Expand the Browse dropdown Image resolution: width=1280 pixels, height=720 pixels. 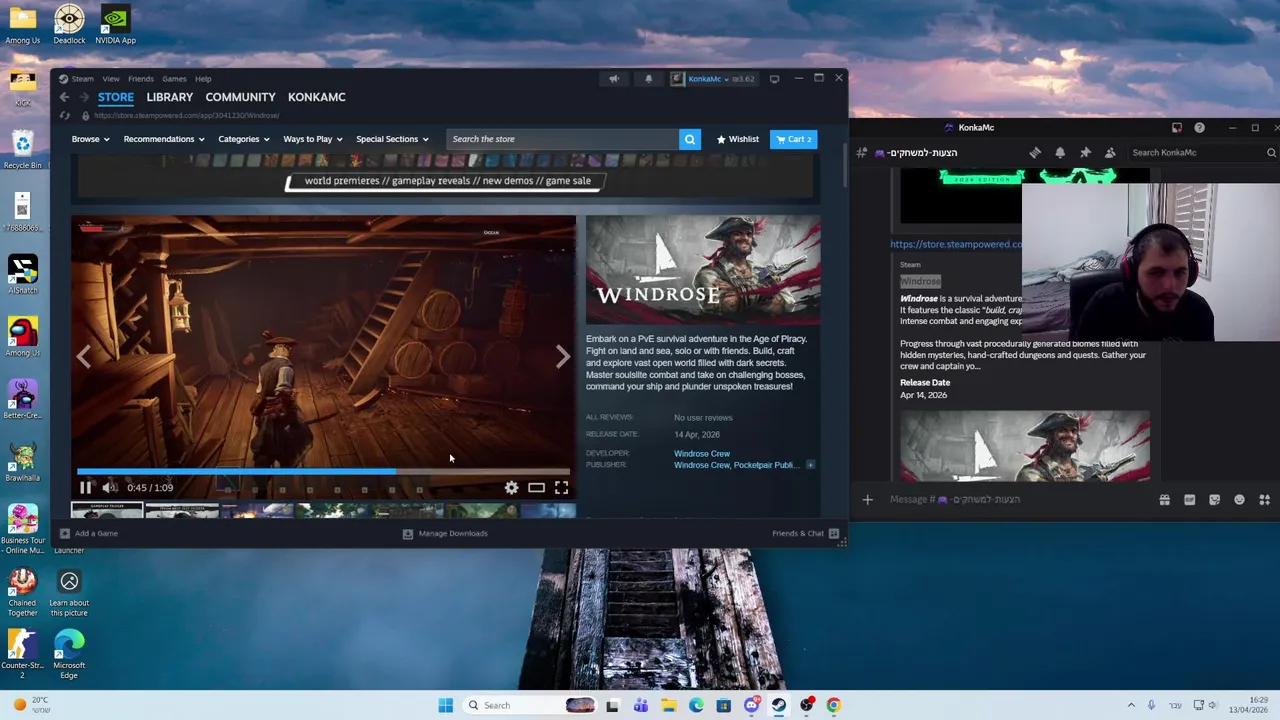[x=90, y=139]
